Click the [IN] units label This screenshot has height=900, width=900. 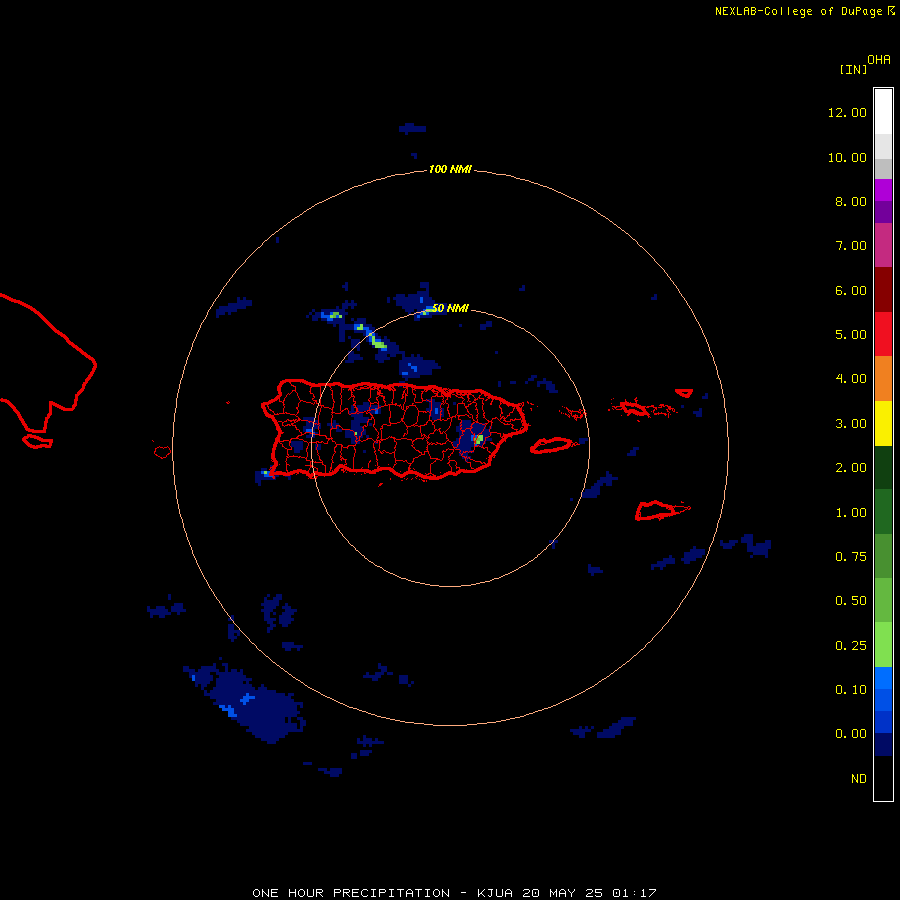click(854, 69)
